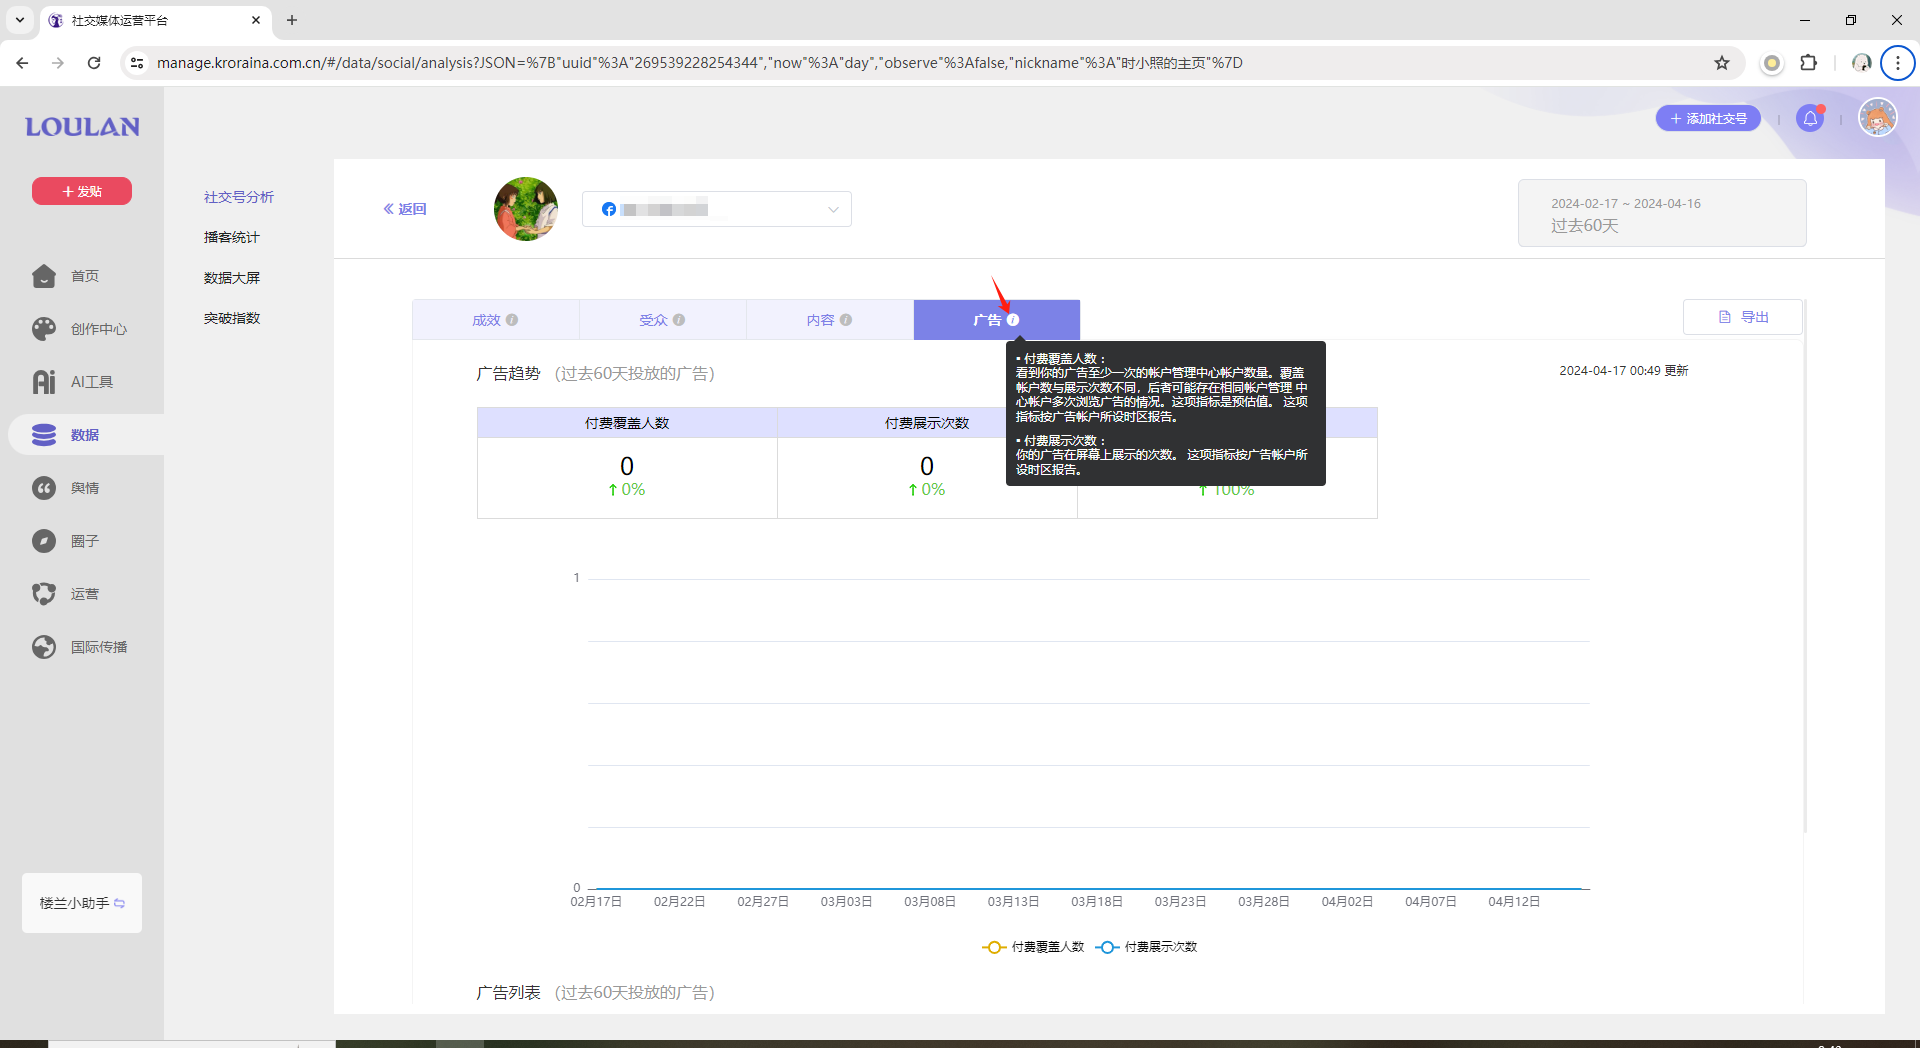Screen dimensions: 1920x1048
Task: Click the LOULAN logo
Action: pos(82,127)
